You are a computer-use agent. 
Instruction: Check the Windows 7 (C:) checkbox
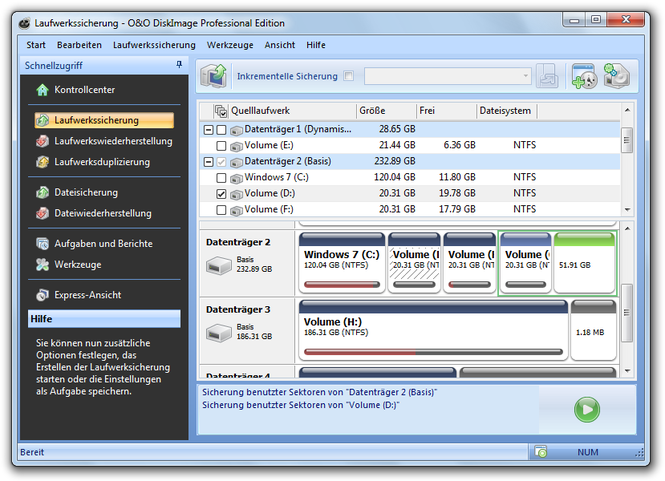221,178
